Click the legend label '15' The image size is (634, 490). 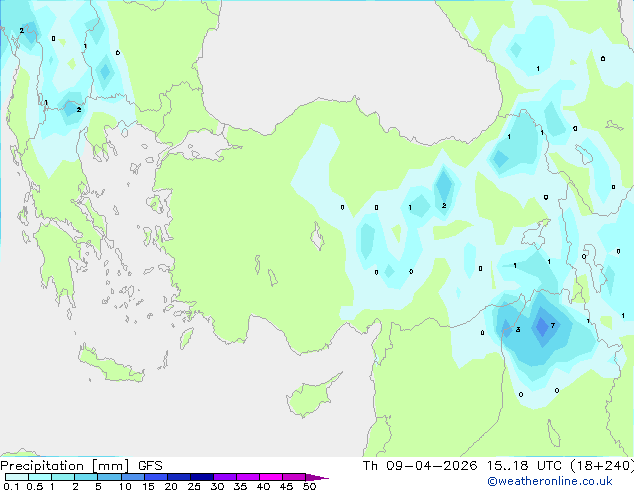click(x=148, y=486)
